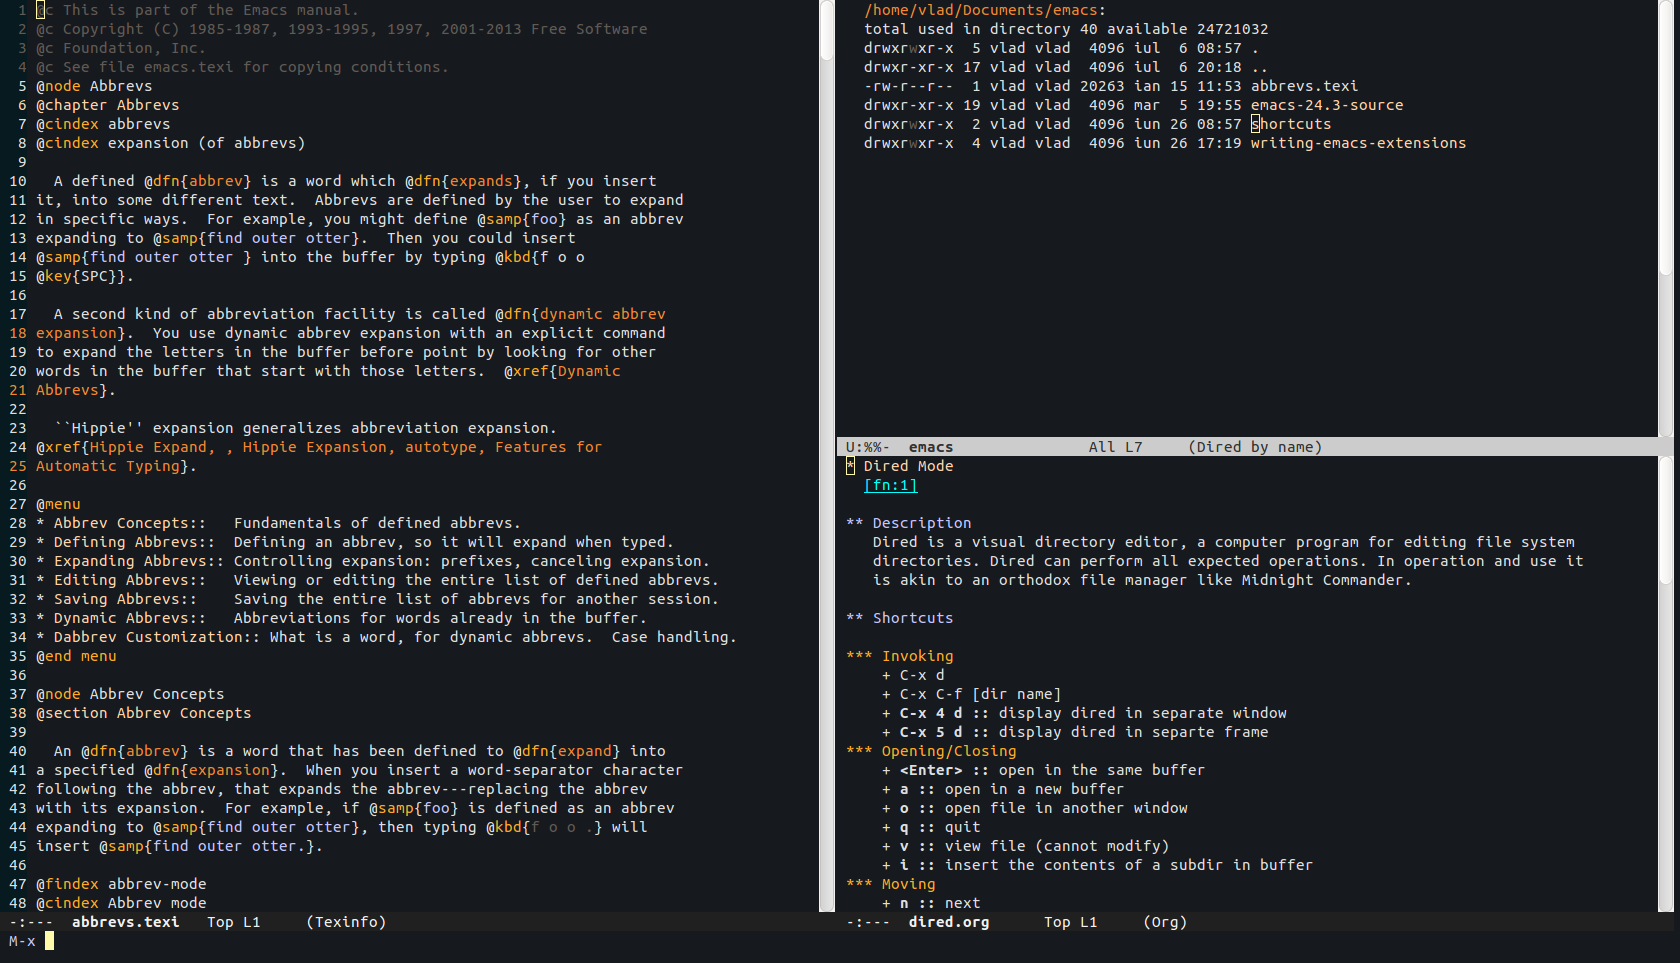1680x963 pixels.
Task: Click 'total used in directory' summary line
Action: [x=1066, y=29]
